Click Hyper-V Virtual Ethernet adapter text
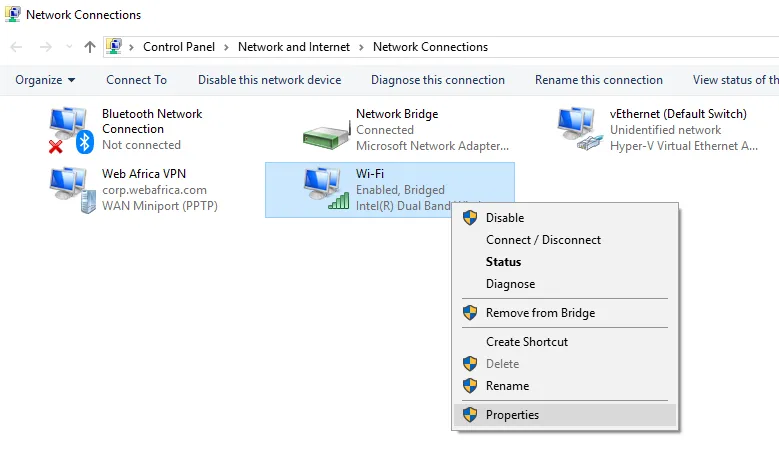This screenshot has width=779, height=464. click(x=684, y=146)
